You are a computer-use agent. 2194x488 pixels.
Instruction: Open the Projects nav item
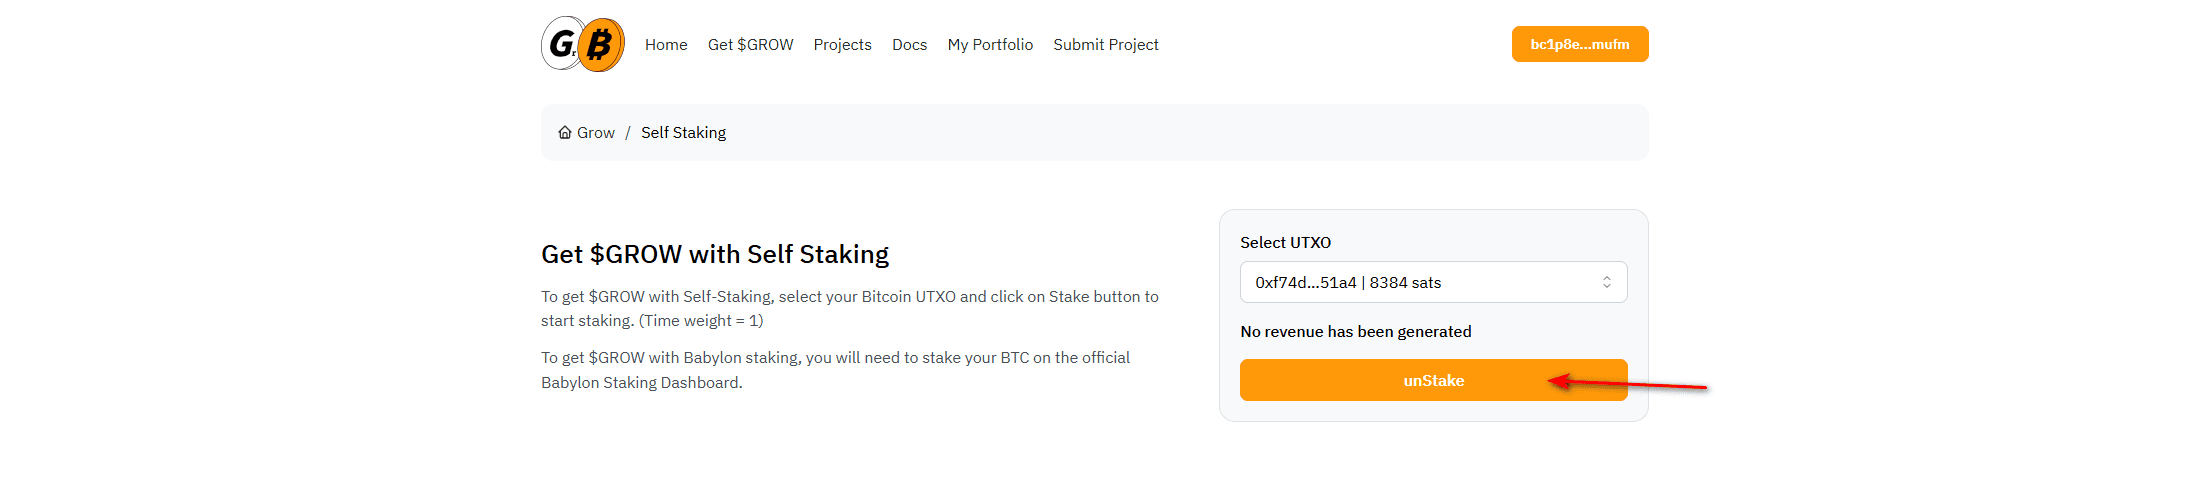point(842,44)
